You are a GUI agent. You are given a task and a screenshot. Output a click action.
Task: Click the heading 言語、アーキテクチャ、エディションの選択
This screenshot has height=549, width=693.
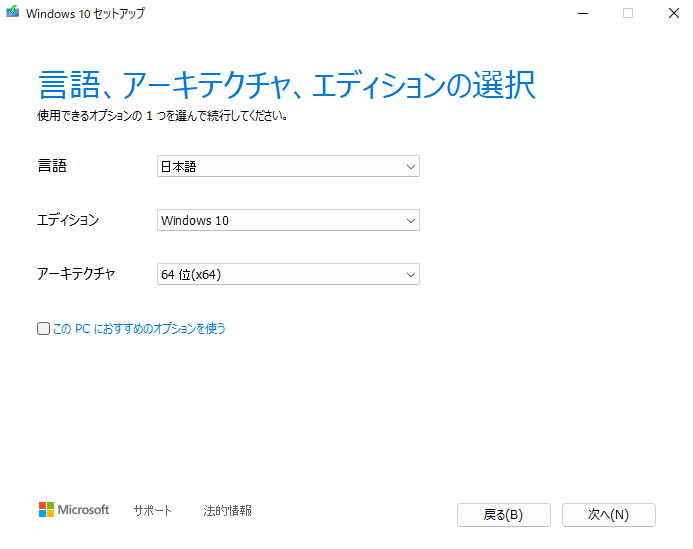click(287, 84)
